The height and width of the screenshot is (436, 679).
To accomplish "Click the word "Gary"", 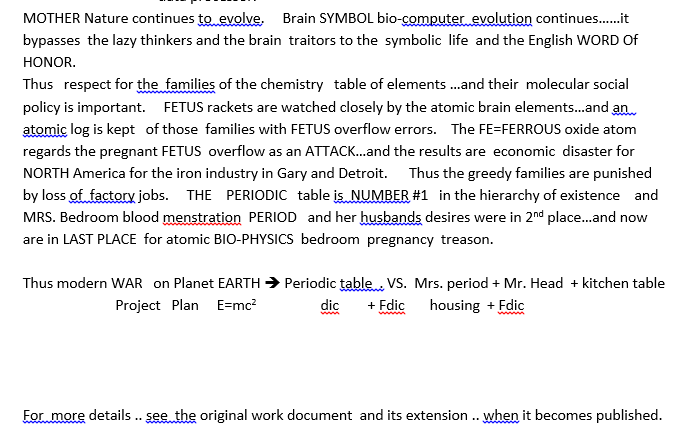I will pos(292,174).
